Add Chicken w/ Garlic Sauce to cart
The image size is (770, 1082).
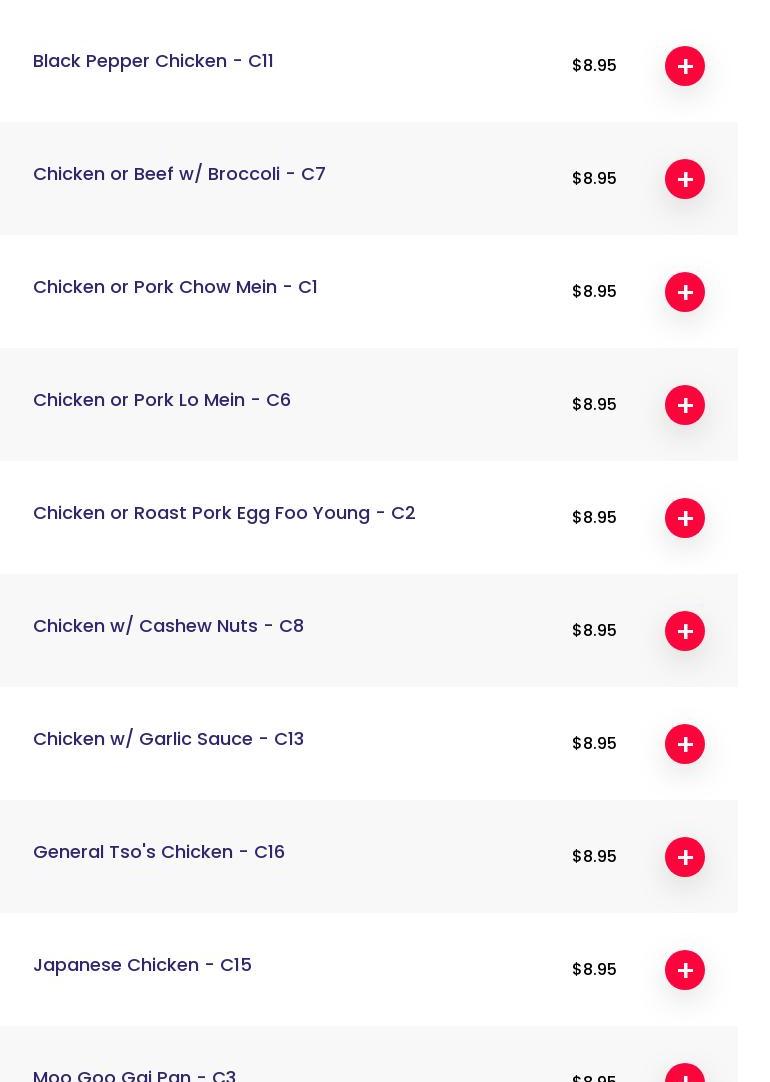click(x=685, y=744)
